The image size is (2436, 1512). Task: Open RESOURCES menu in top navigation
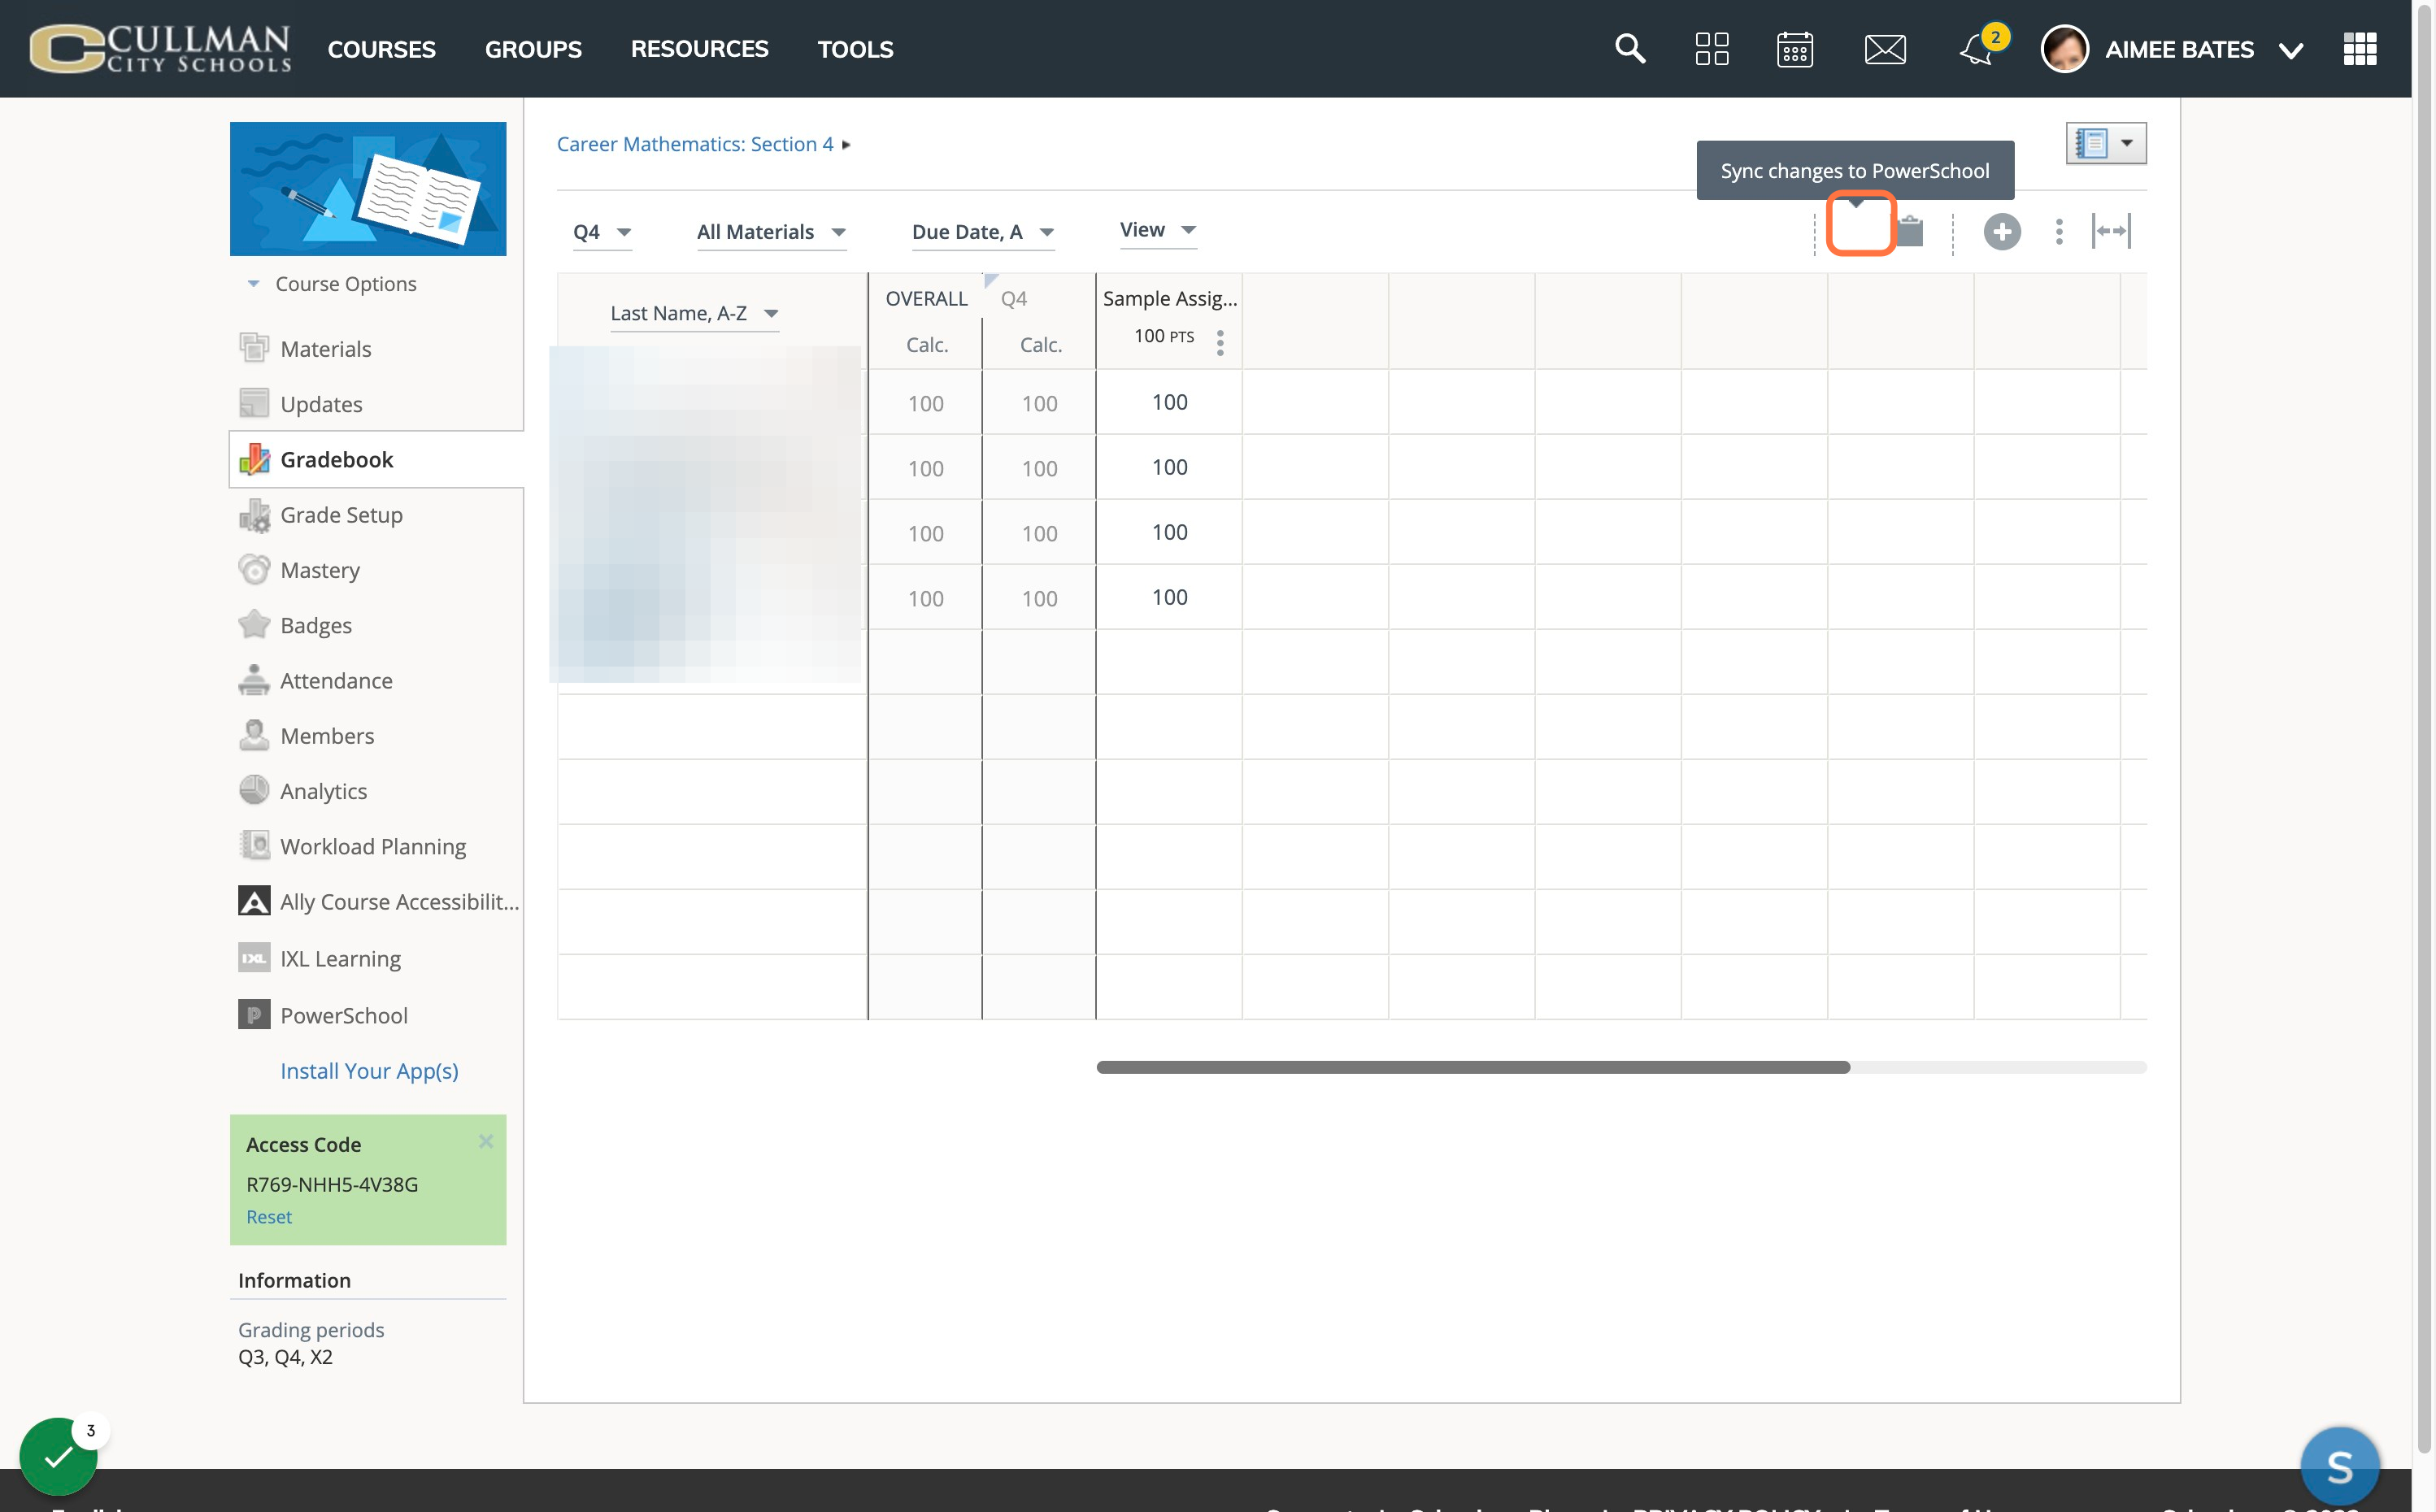tap(699, 49)
